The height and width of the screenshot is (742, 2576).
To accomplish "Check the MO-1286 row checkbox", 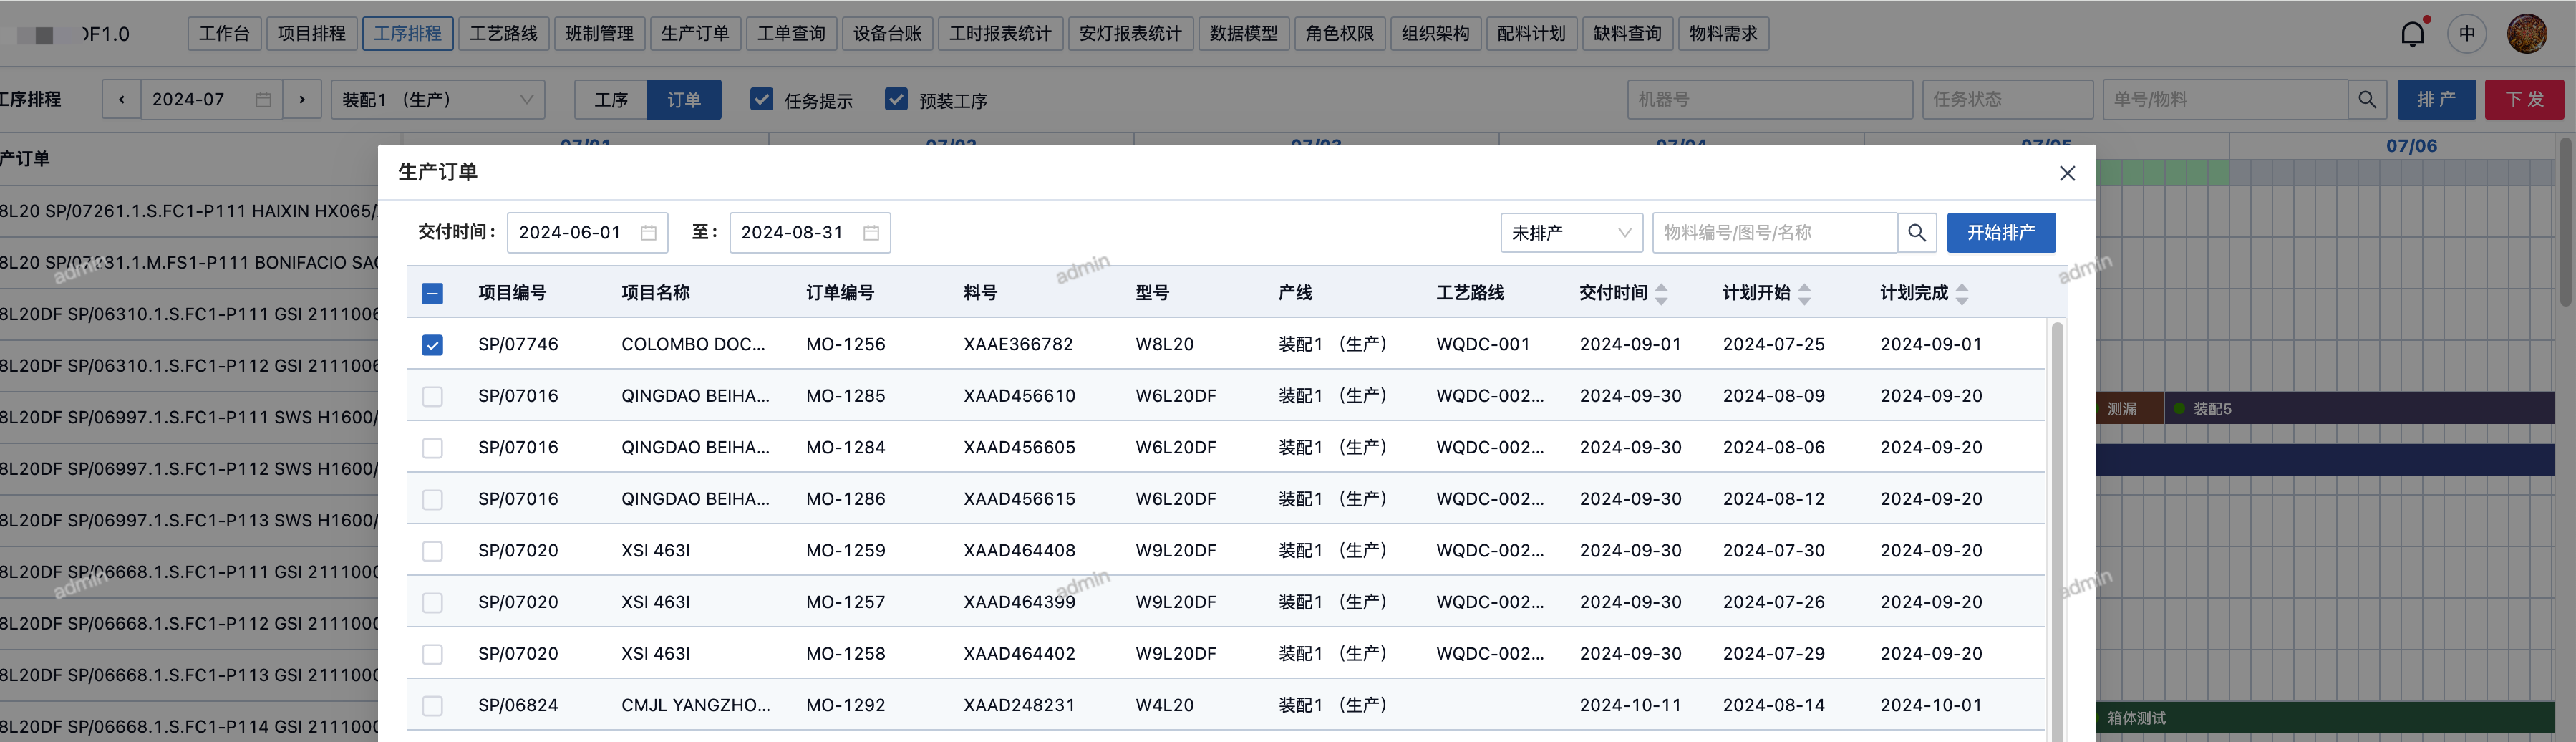I will pos(432,499).
